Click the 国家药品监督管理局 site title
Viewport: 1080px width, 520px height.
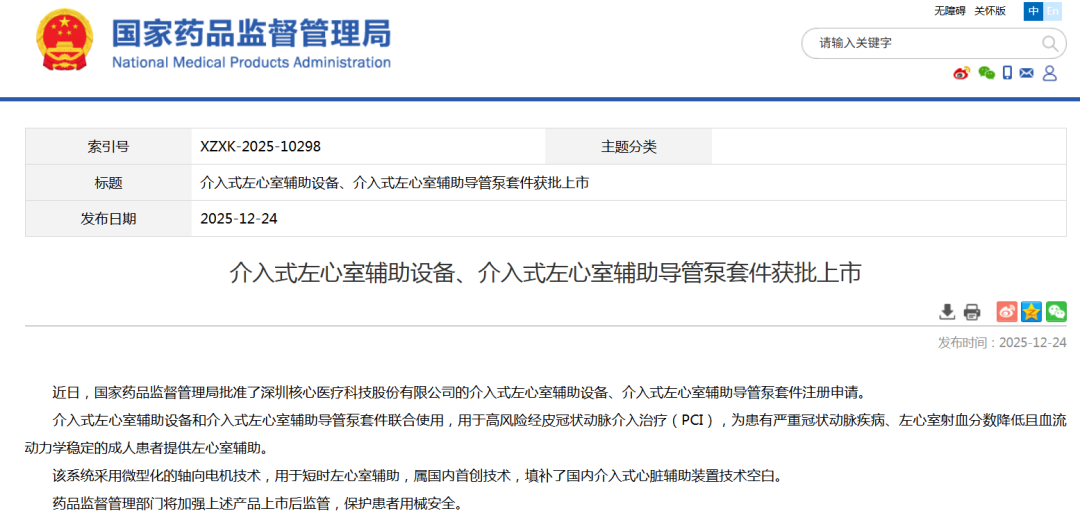[x=251, y=32]
